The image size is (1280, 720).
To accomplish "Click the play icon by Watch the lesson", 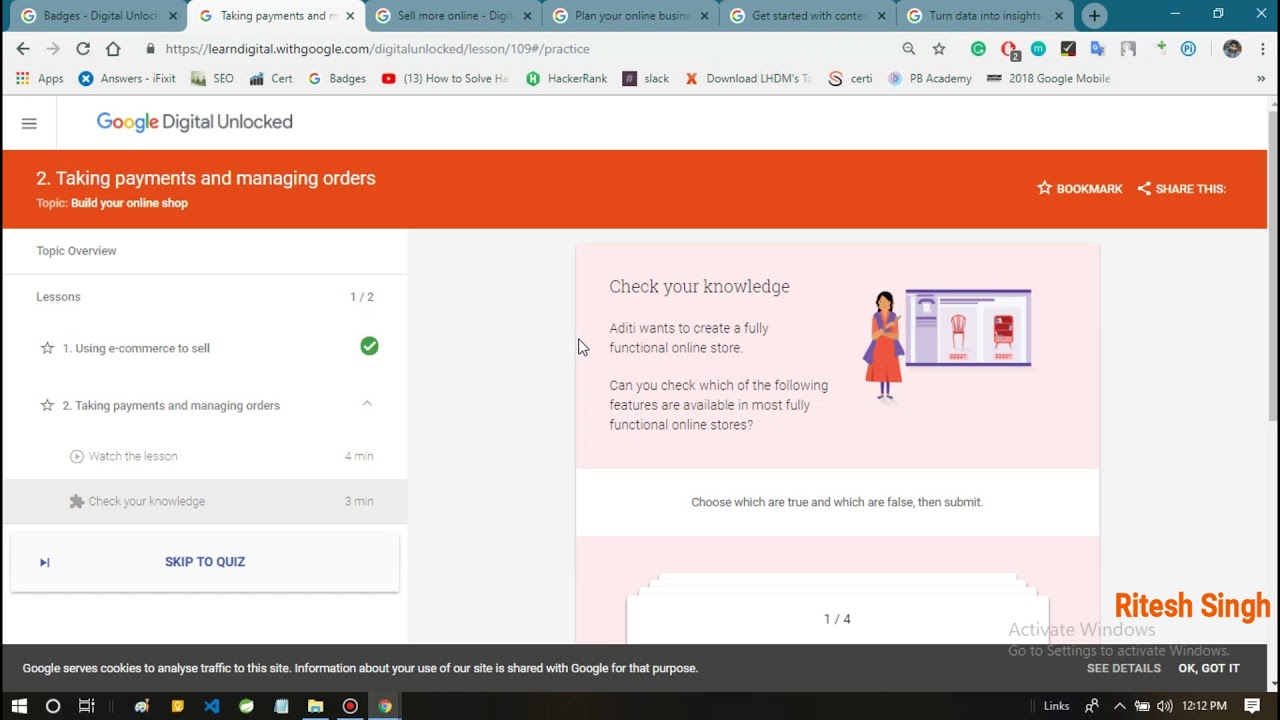I will tap(77, 456).
